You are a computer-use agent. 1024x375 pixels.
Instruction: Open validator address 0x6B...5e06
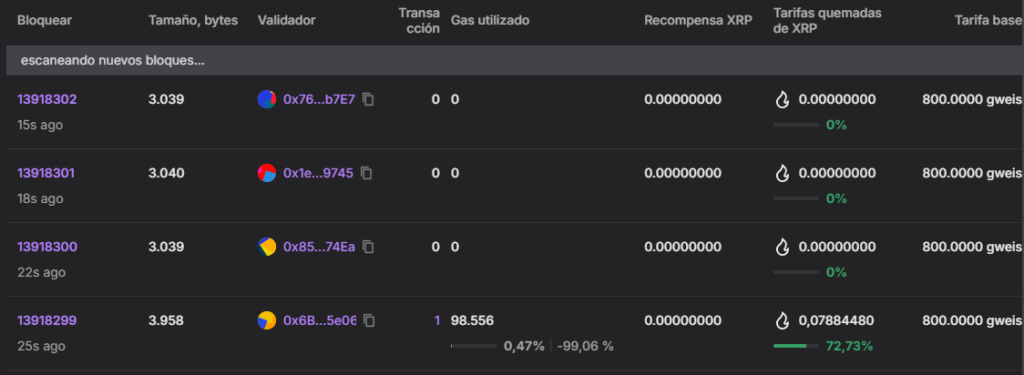pos(320,321)
